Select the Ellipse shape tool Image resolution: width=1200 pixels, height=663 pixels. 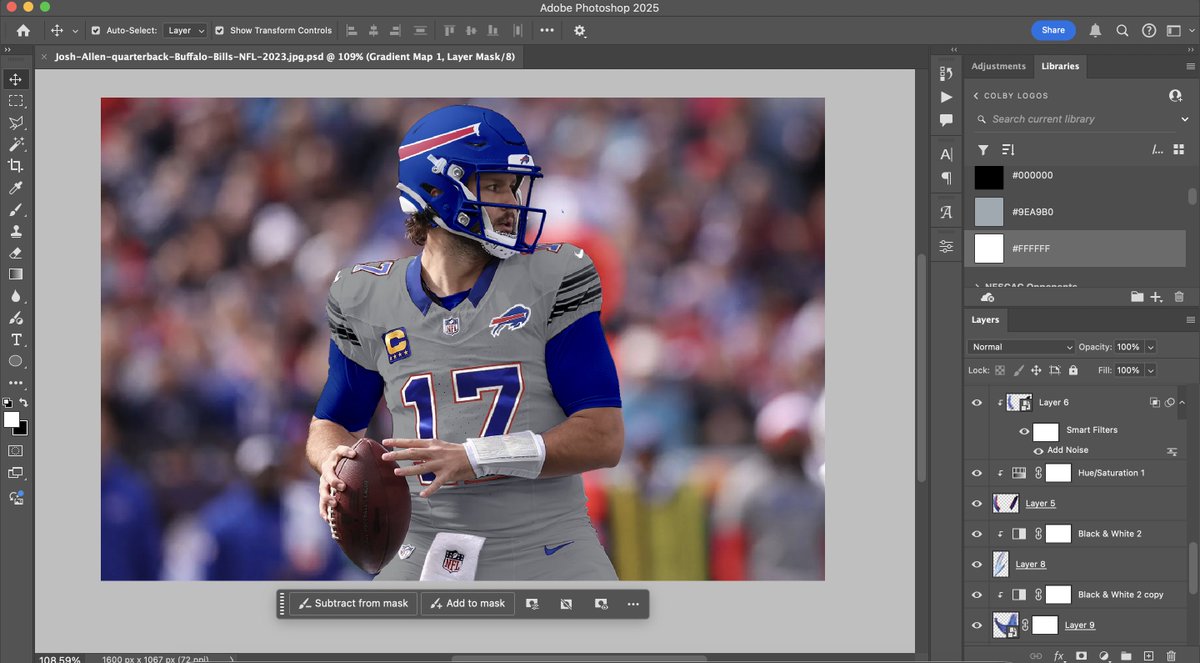point(15,361)
